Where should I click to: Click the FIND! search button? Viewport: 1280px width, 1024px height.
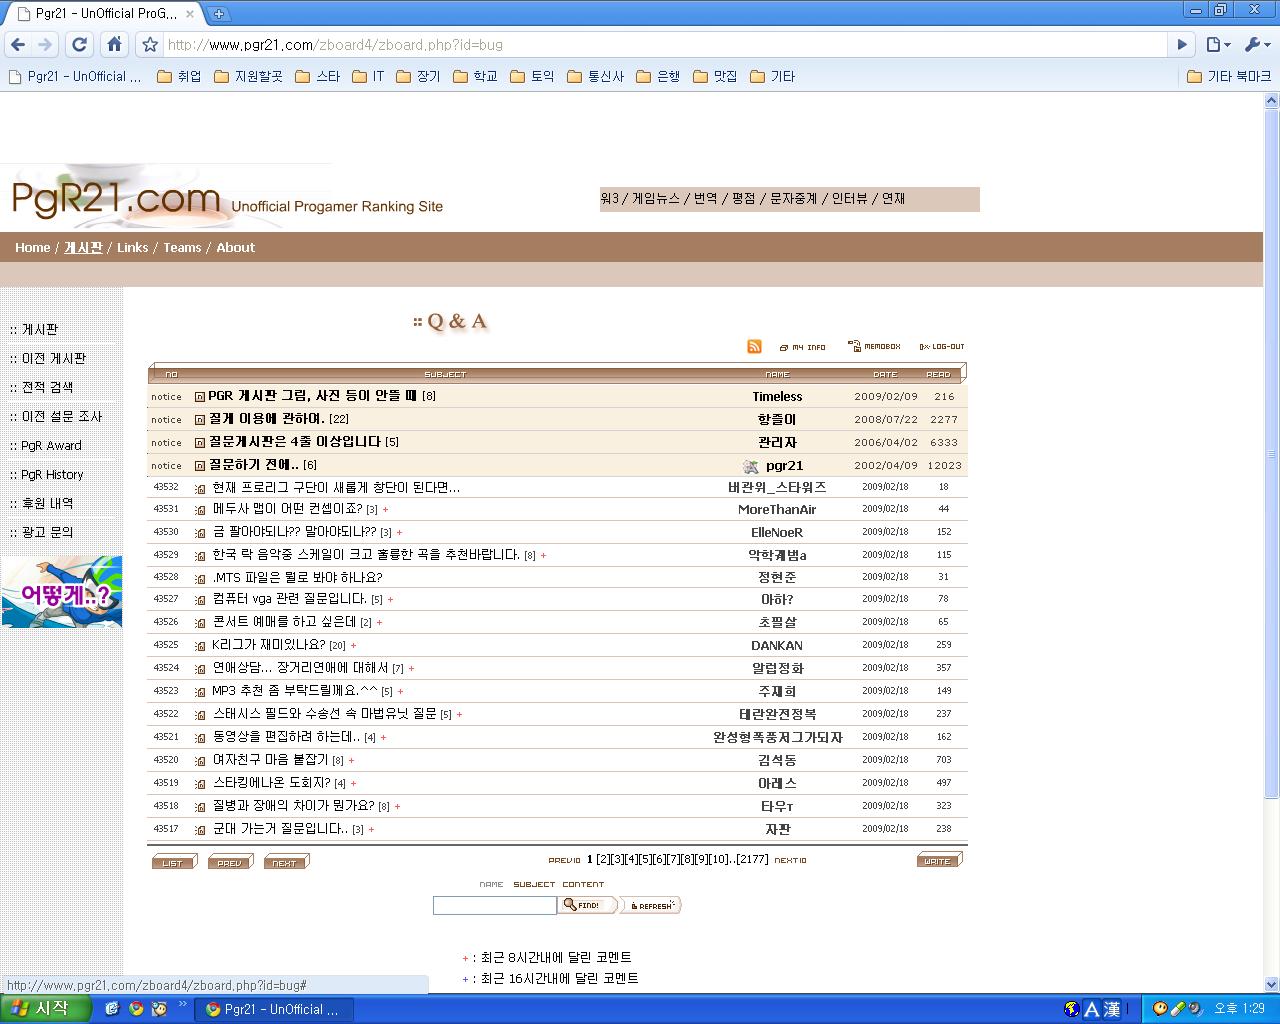coord(587,905)
